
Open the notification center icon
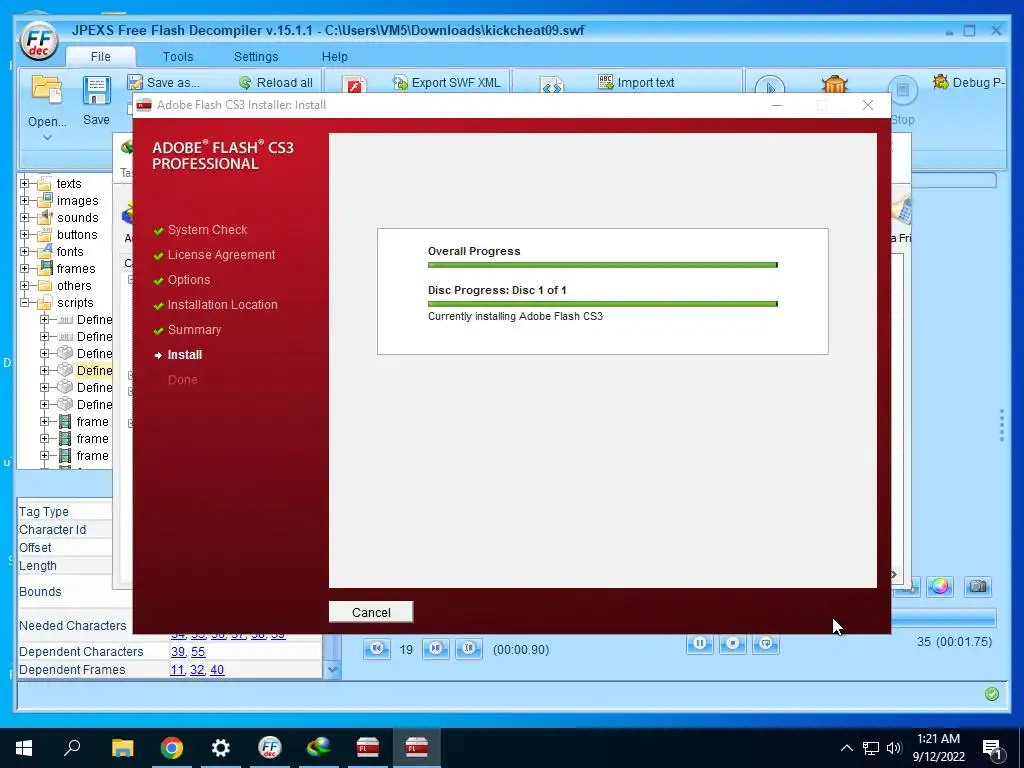point(993,748)
